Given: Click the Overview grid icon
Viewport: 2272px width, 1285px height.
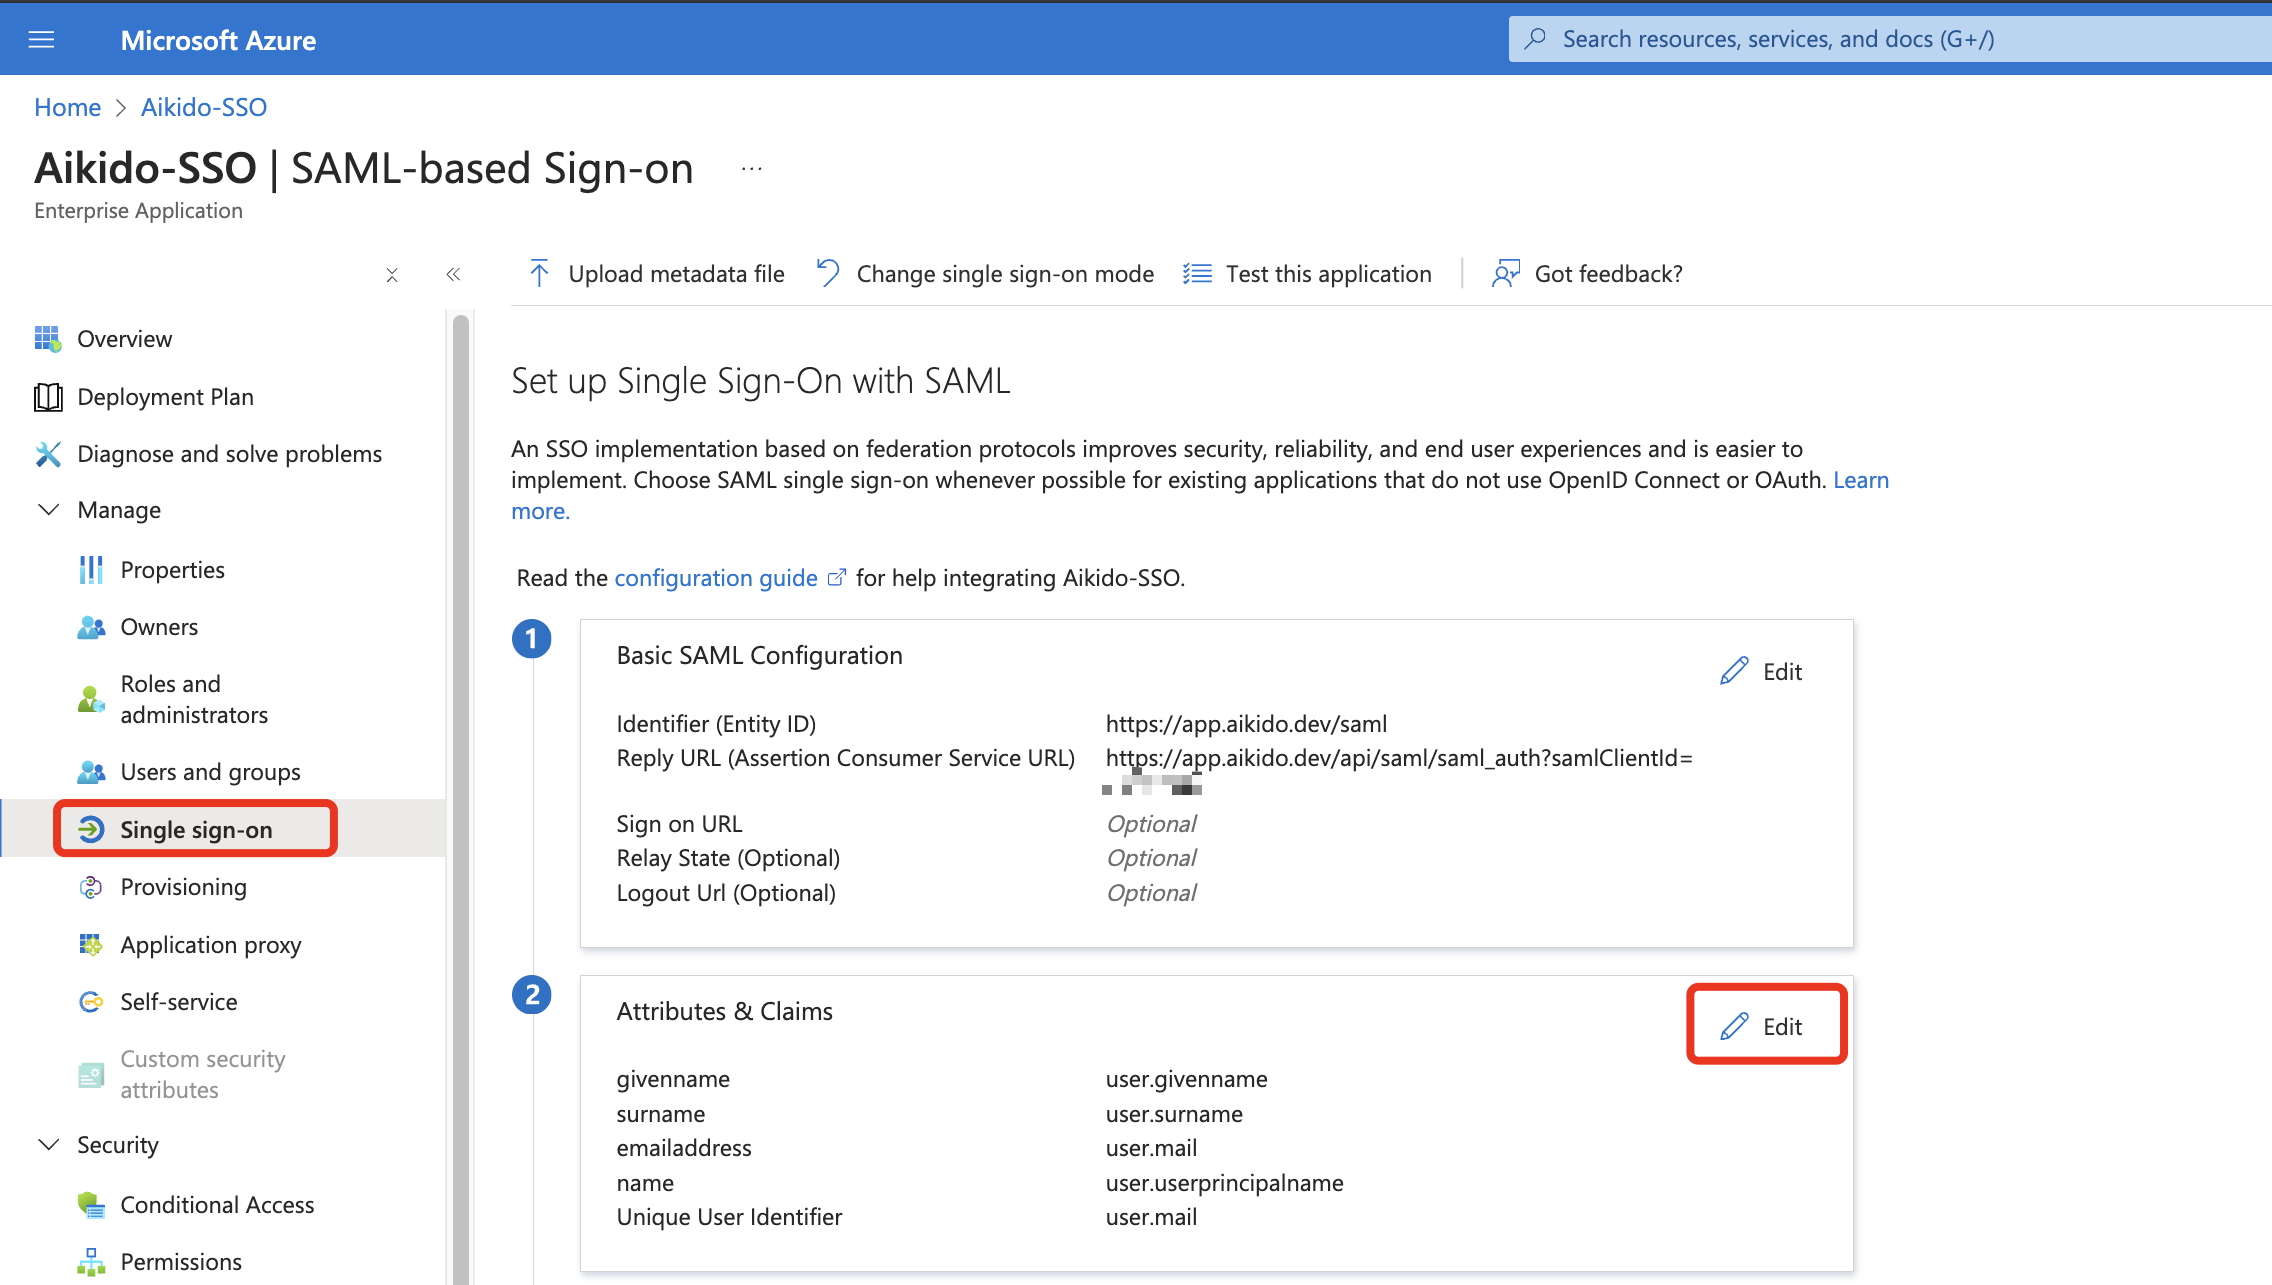Looking at the screenshot, I should coord(48,339).
